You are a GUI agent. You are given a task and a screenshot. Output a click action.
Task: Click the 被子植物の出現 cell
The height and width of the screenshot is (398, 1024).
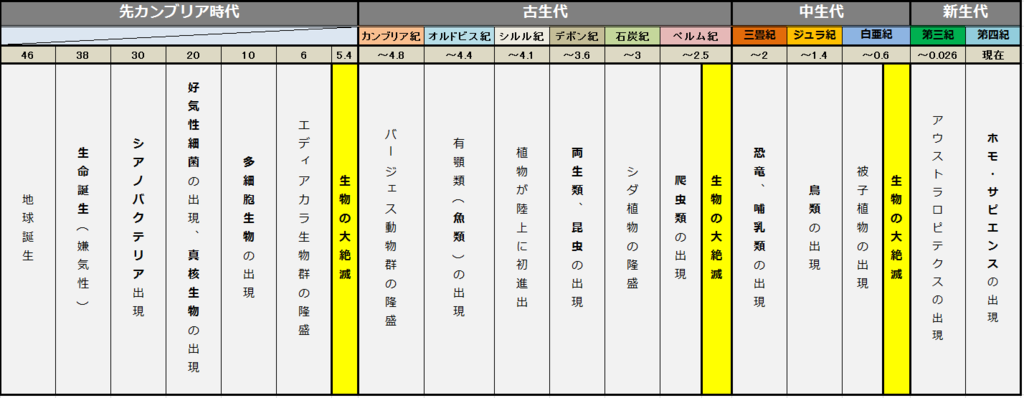coord(862,229)
